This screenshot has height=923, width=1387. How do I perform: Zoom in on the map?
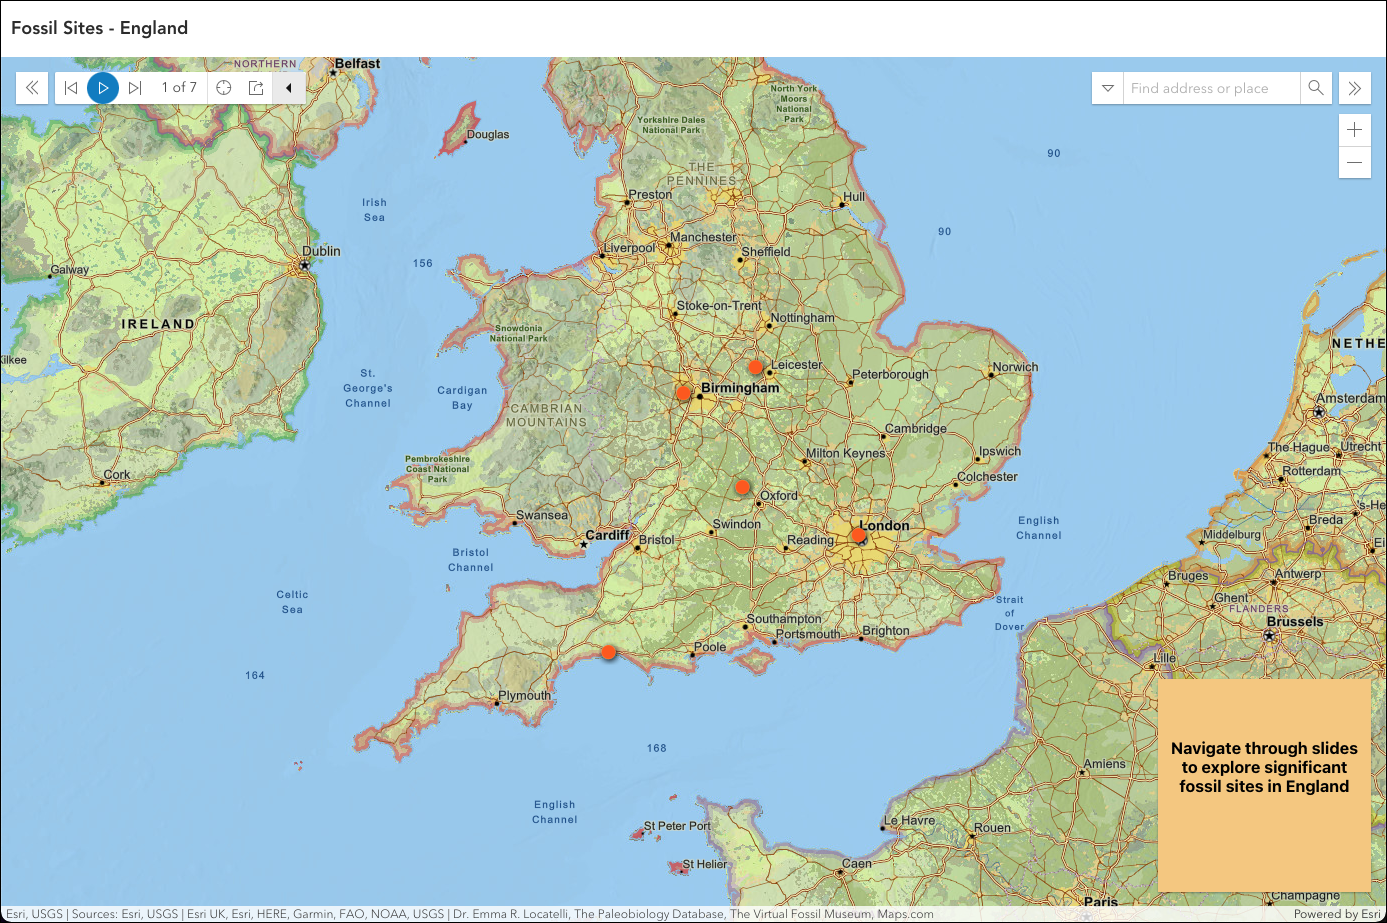point(1355,130)
